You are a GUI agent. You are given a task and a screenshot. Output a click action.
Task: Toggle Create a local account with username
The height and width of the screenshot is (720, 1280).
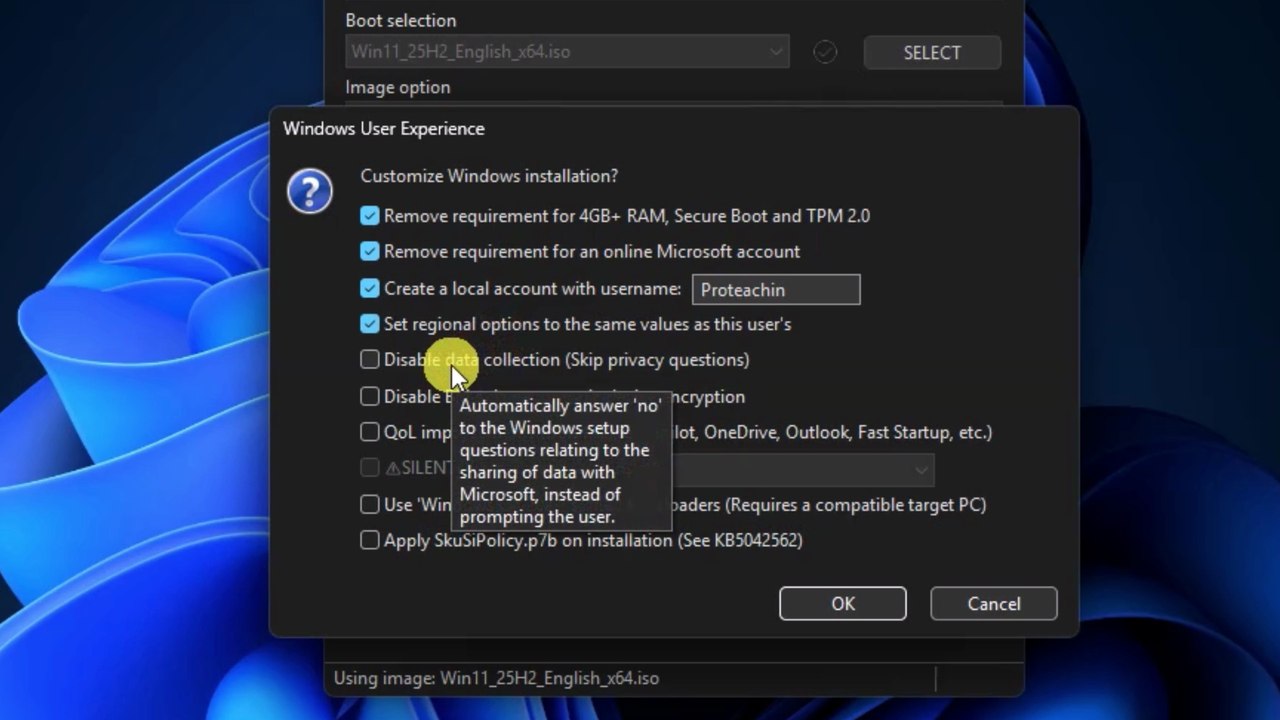coord(370,288)
